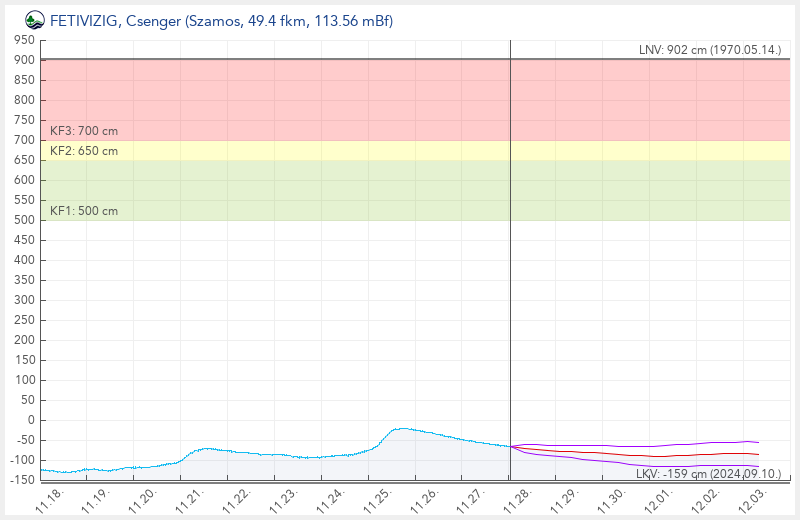Click the green first-degree alert band

tap(300, 190)
